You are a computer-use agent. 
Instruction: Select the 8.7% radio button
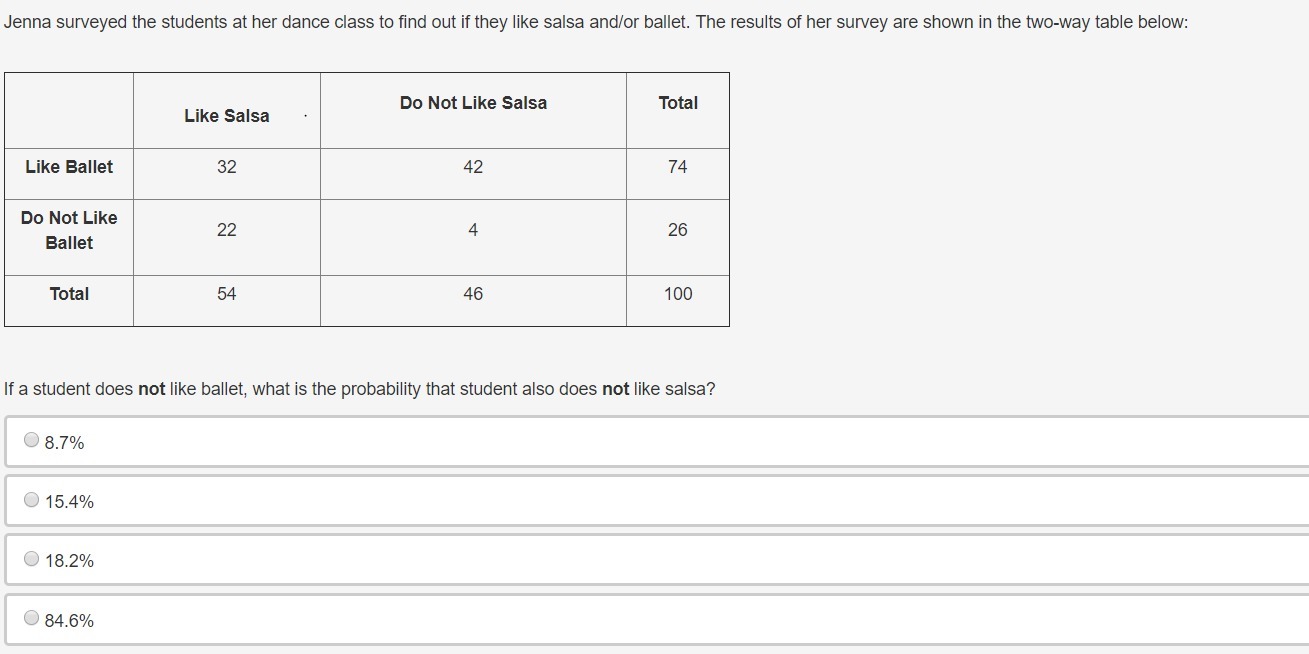point(32,440)
